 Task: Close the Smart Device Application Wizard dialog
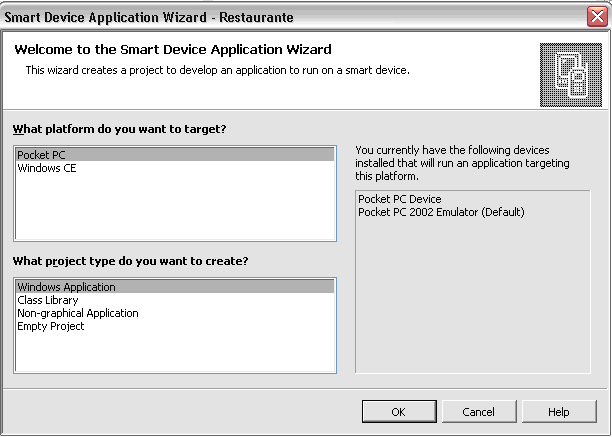coord(597,16)
